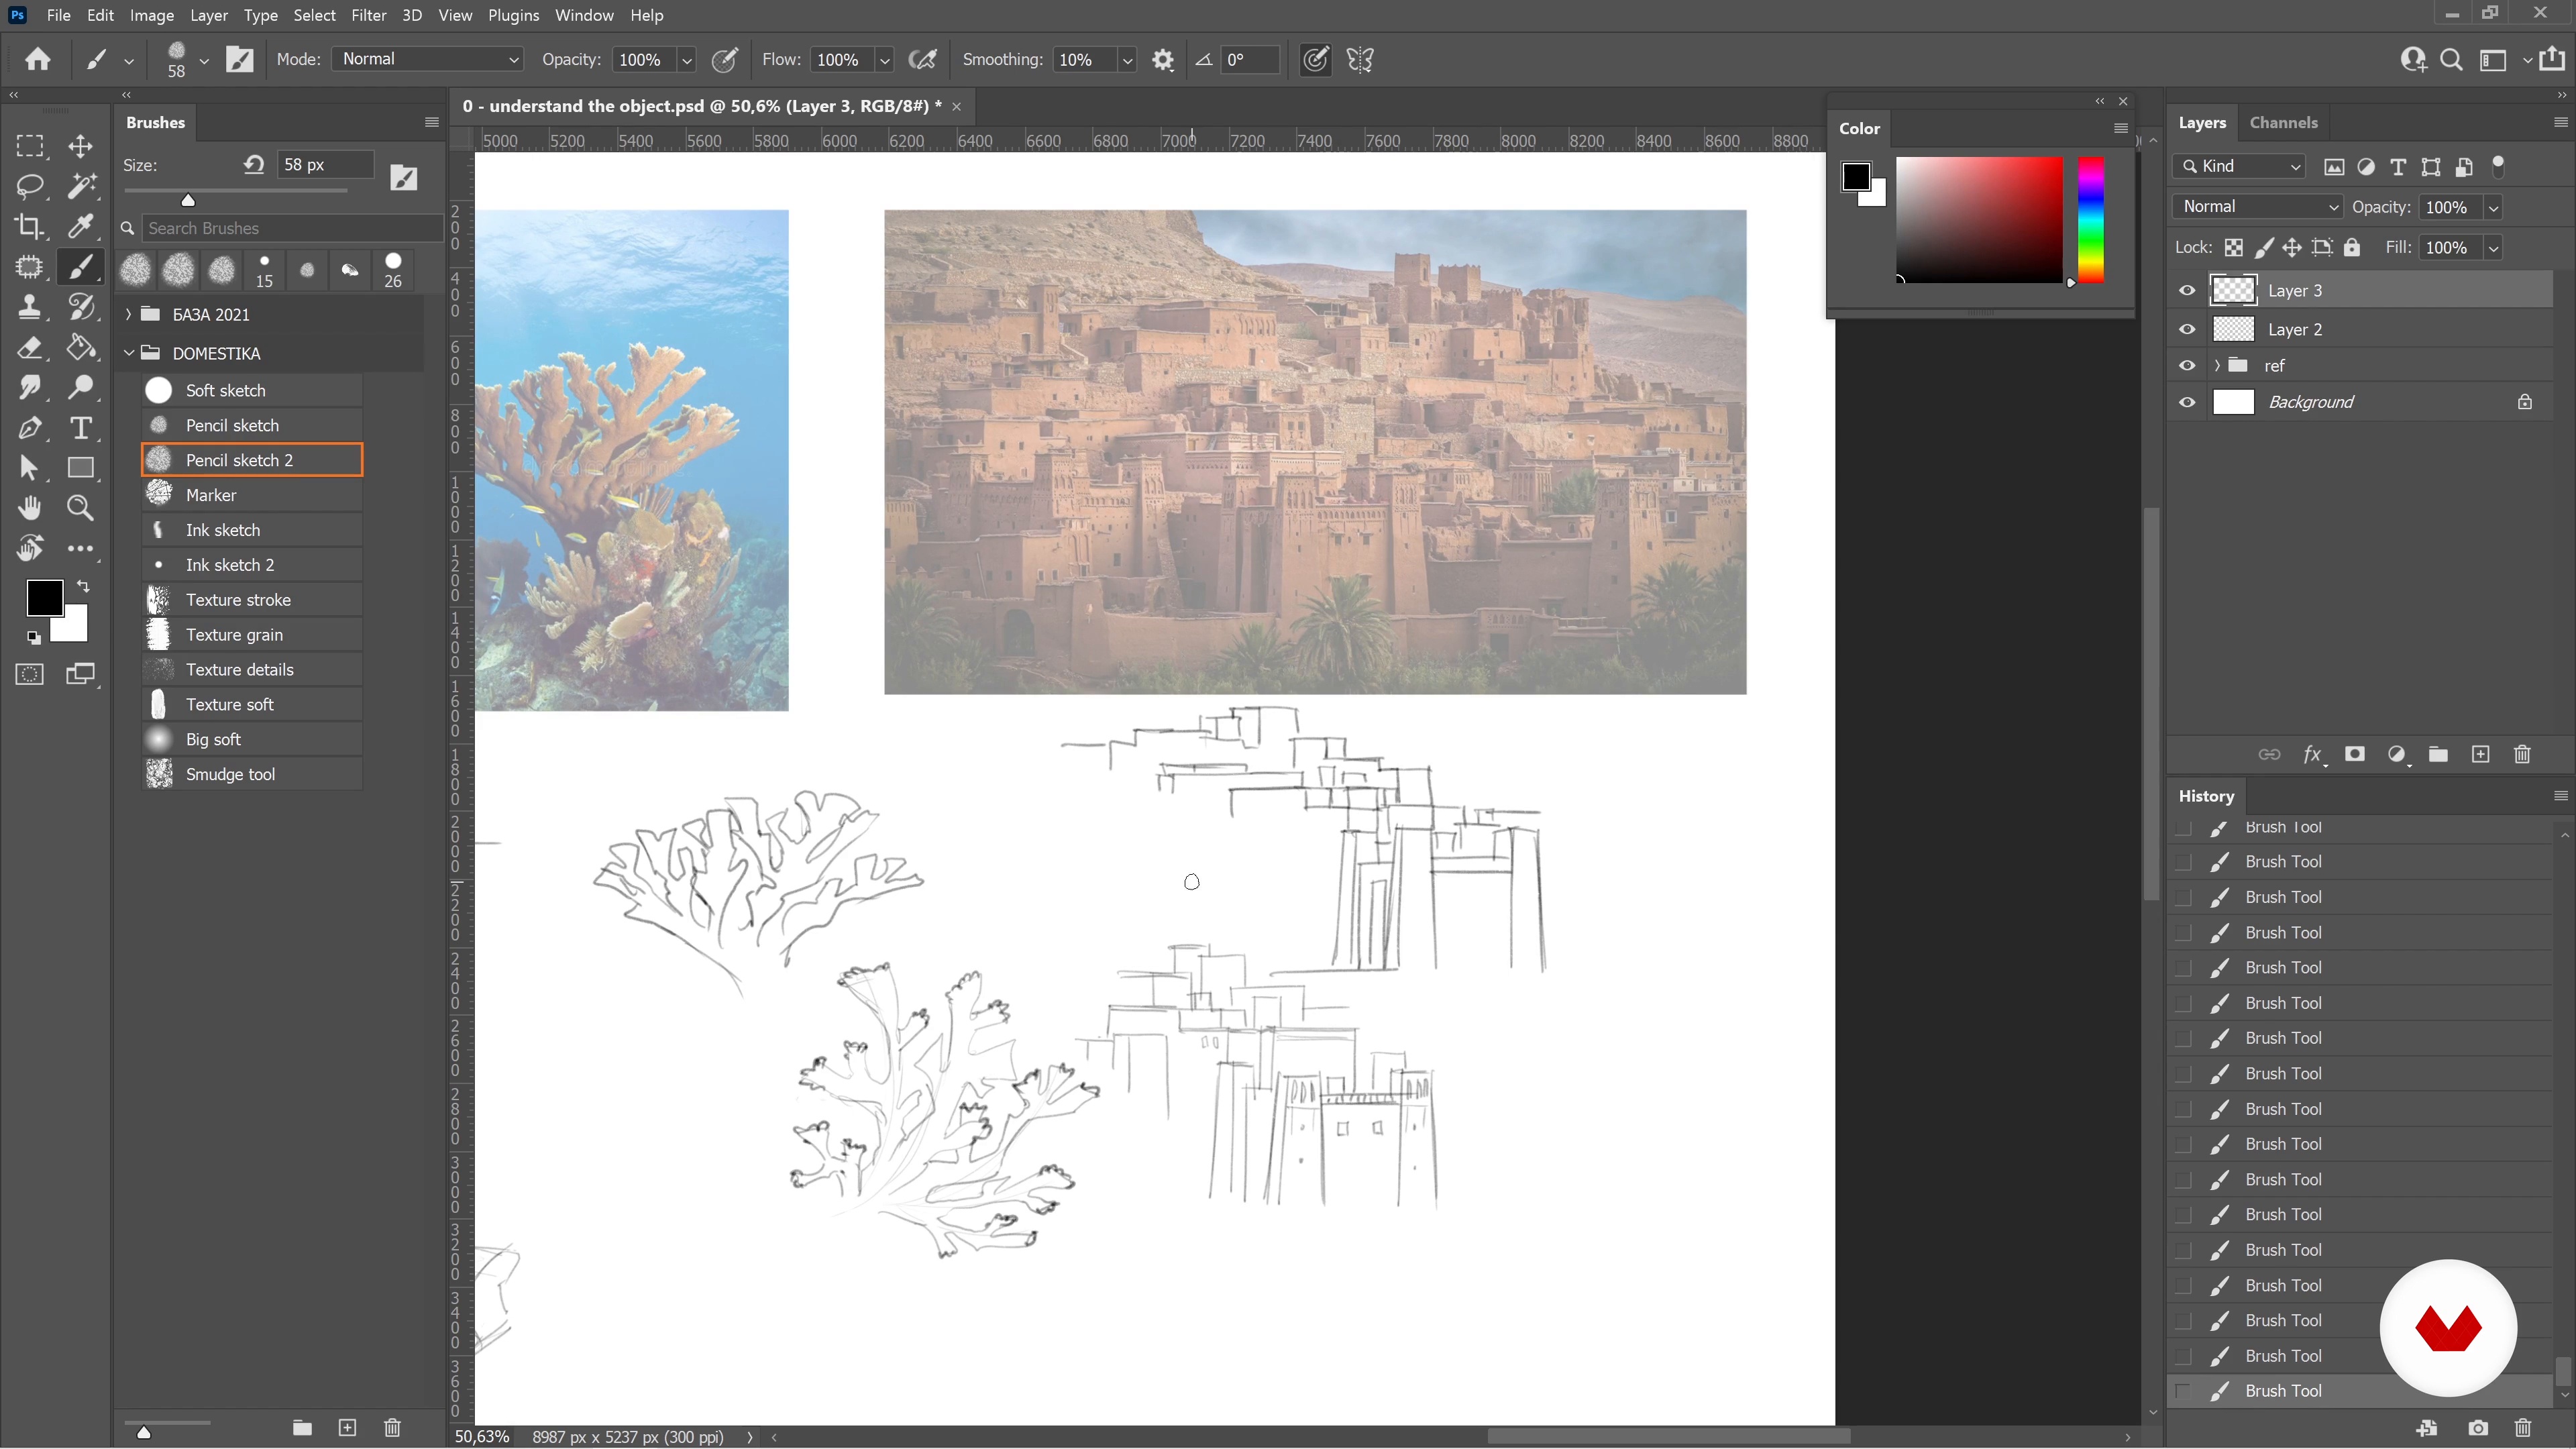The width and height of the screenshot is (2576, 1449).
Task: Select the Zoom tool in toolbar
Action: pyautogui.click(x=81, y=508)
